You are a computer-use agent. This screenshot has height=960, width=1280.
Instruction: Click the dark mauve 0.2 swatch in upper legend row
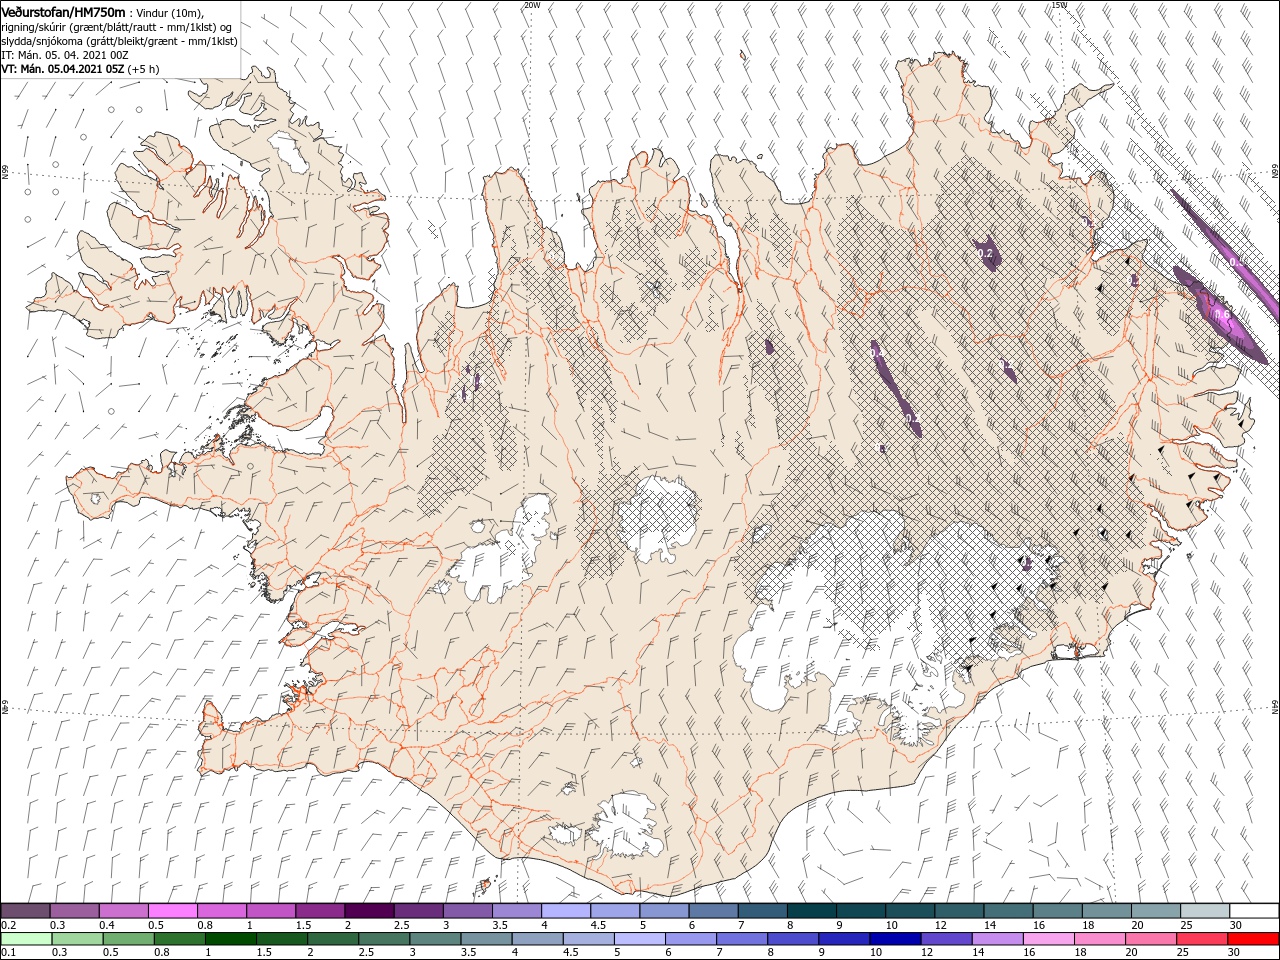point(25,911)
